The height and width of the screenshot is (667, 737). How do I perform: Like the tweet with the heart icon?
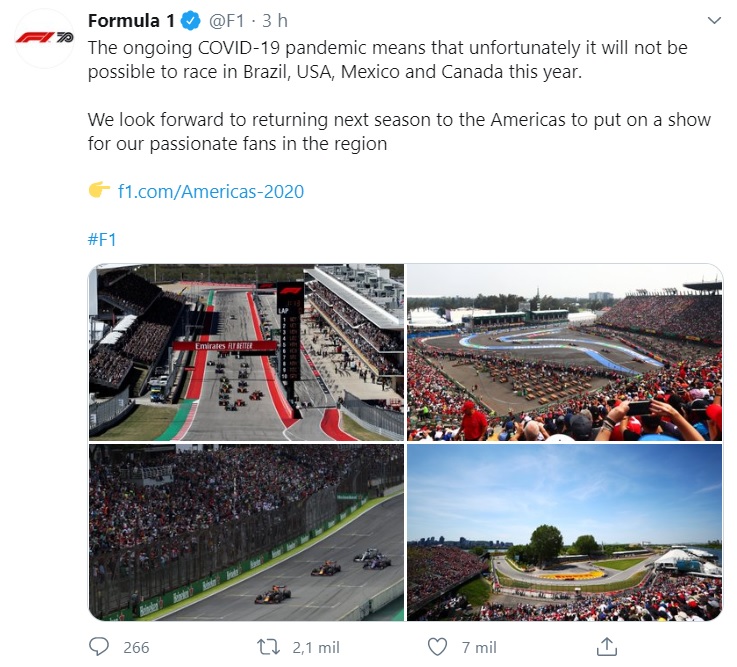pyautogui.click(x=437, y=647)
